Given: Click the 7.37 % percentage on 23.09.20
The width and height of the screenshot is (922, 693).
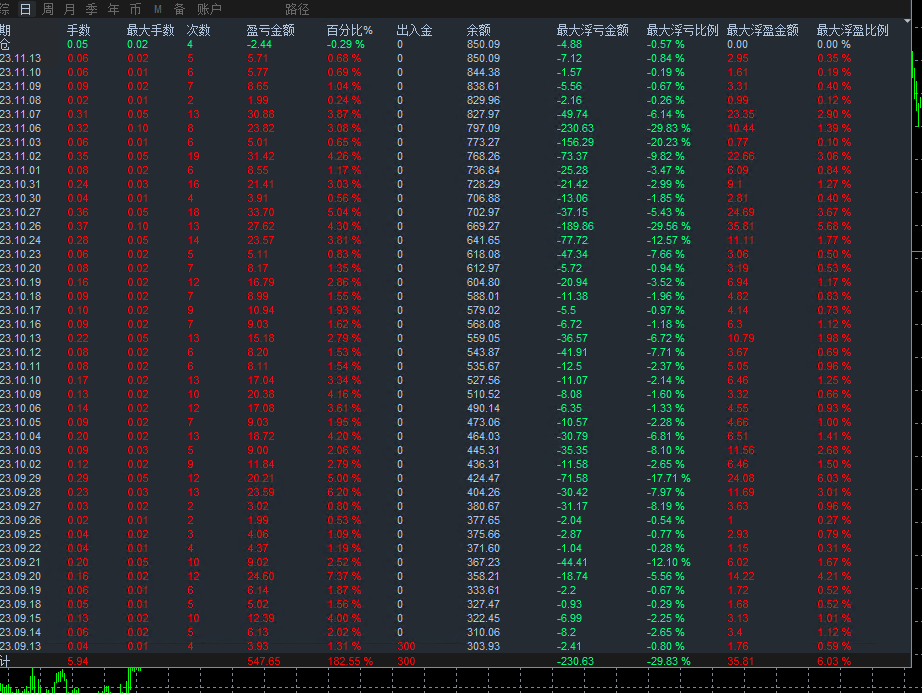Looking at the screenshot, I should point(344,577).
